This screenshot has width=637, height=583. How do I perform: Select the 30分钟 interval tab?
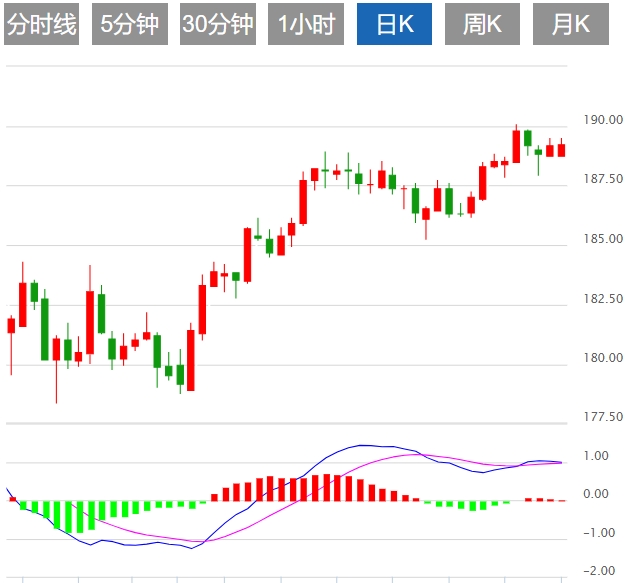pyautogui.click(x=218, y=24)
